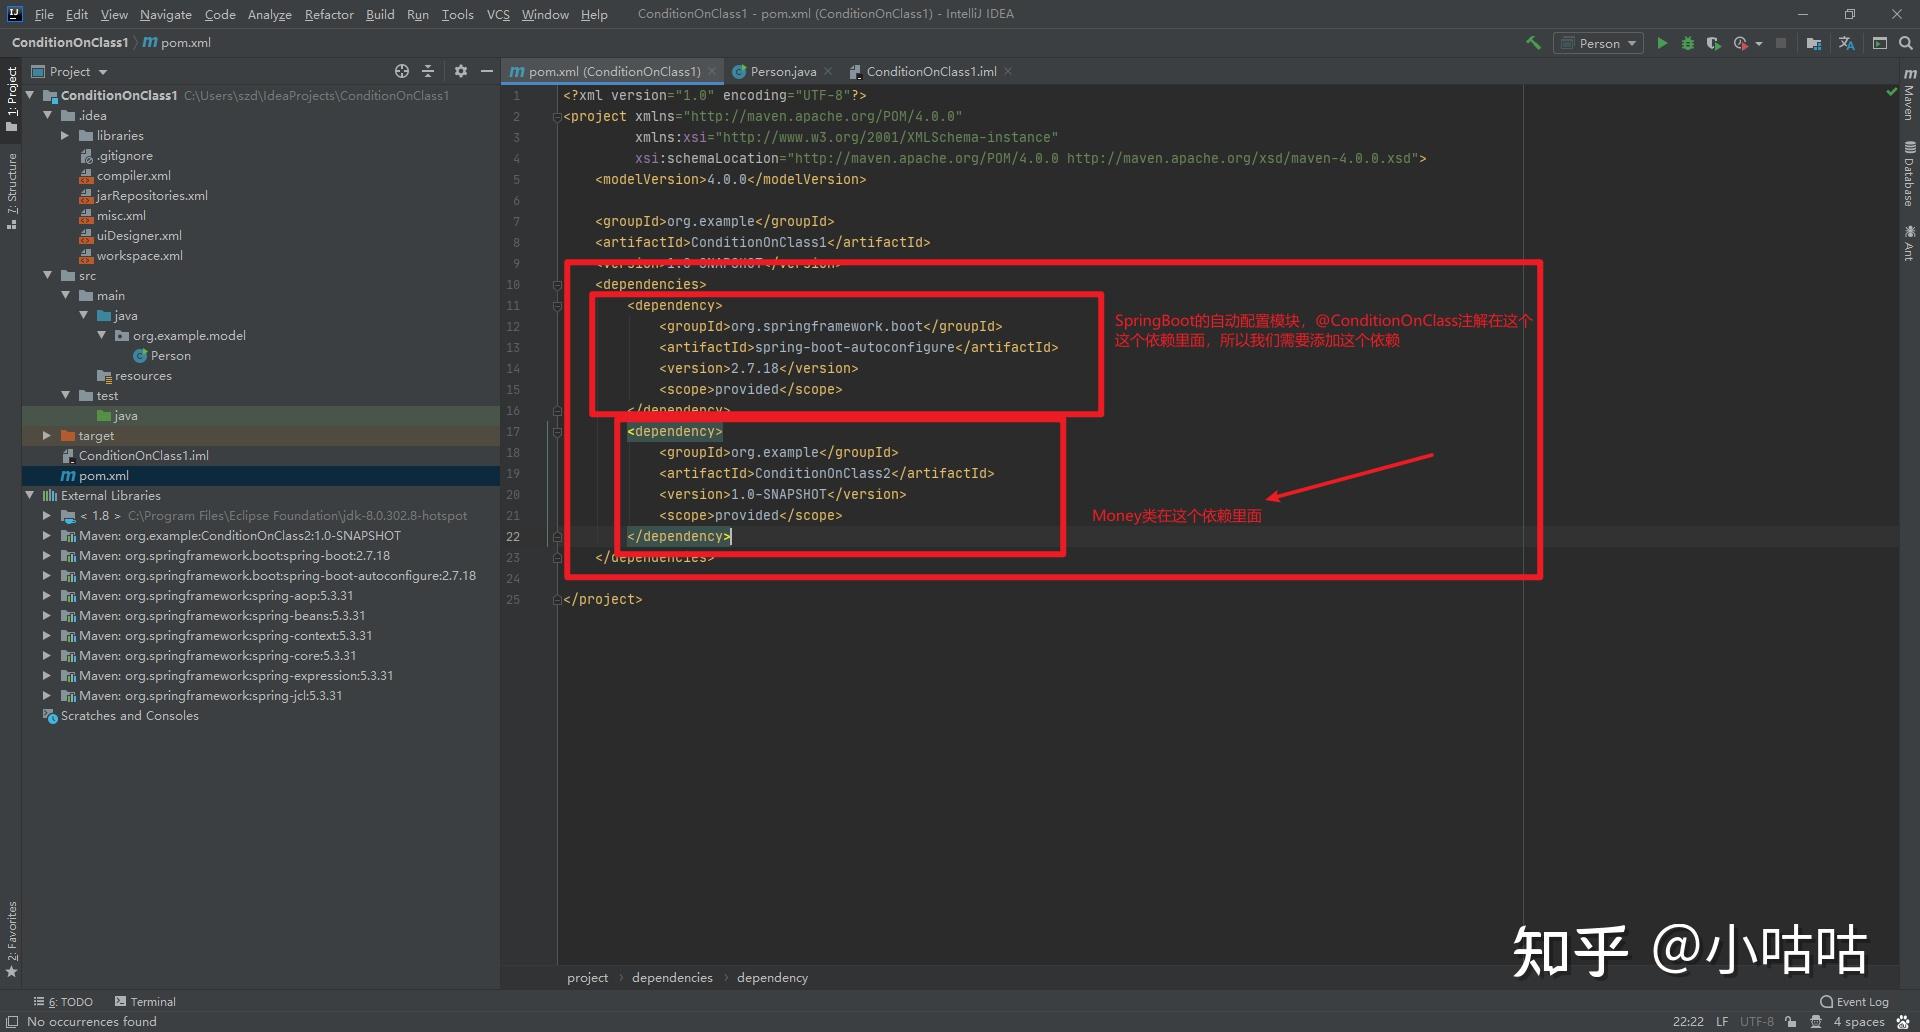
Task: Switch to the Person.java tab
Action: click(x=782, y=71)
